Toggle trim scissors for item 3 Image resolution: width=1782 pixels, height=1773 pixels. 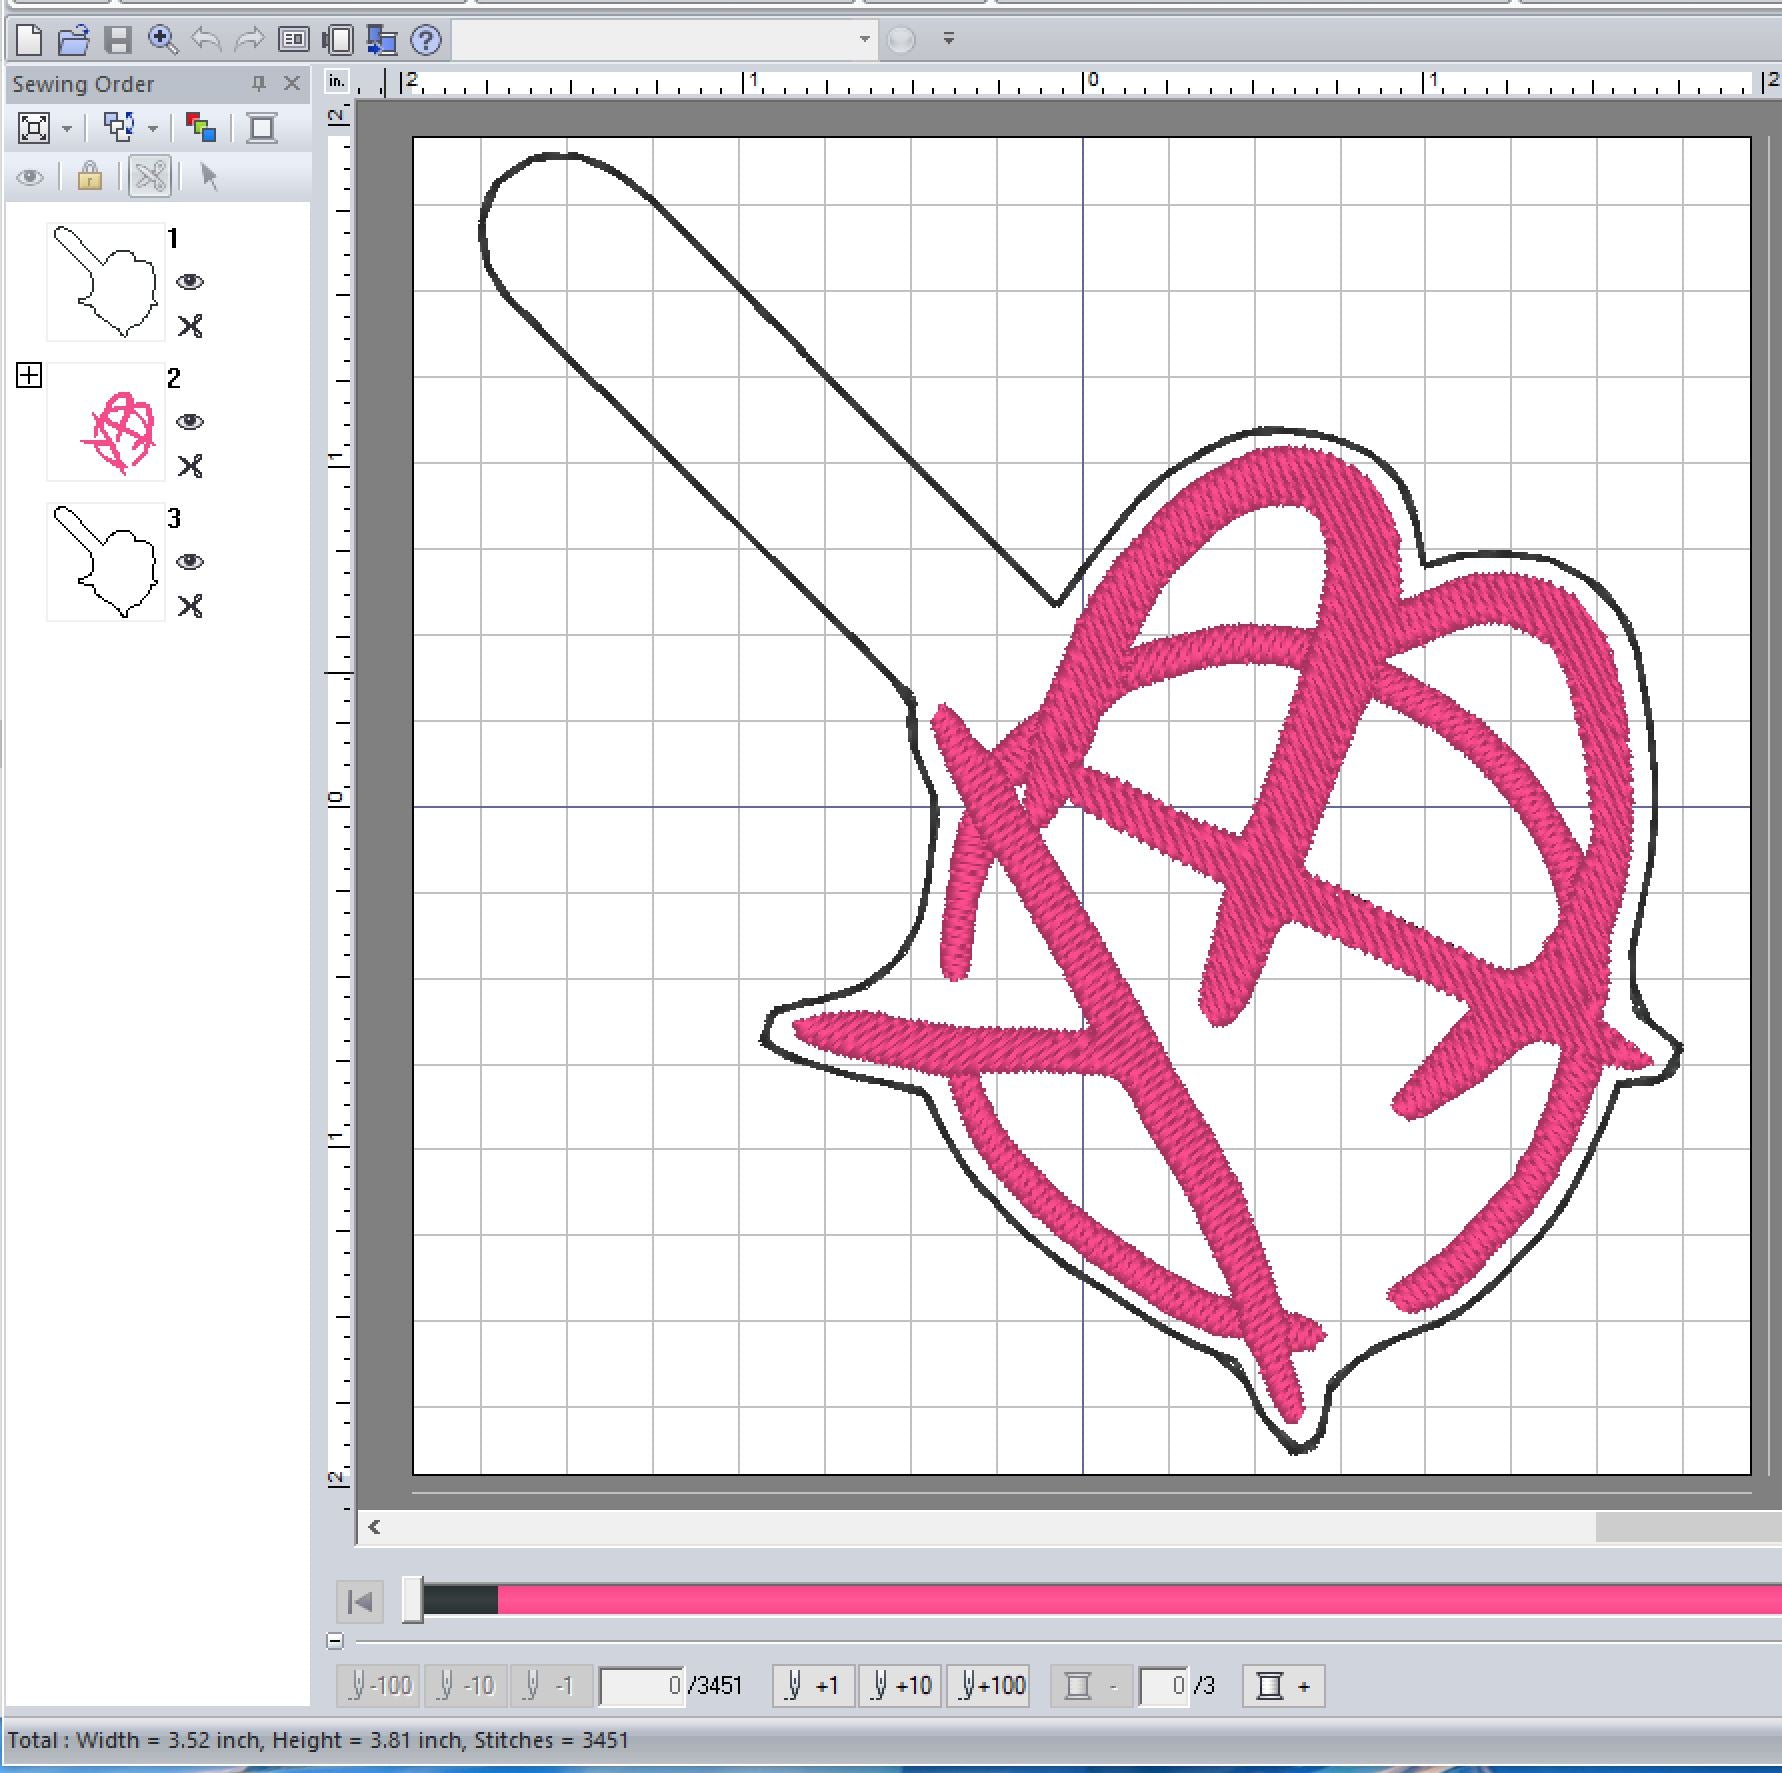[x=190, y=606]
